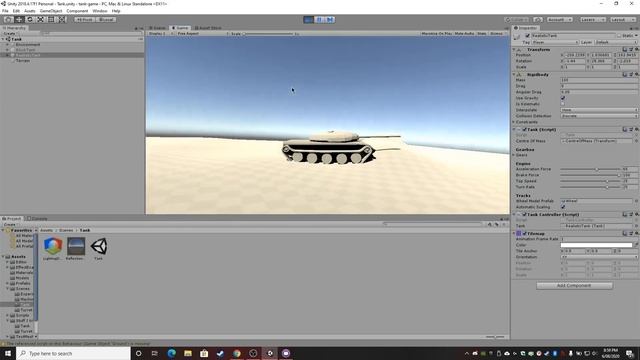Open the Account dropdown
The image size is (640, 360).
tap(560, 20)
